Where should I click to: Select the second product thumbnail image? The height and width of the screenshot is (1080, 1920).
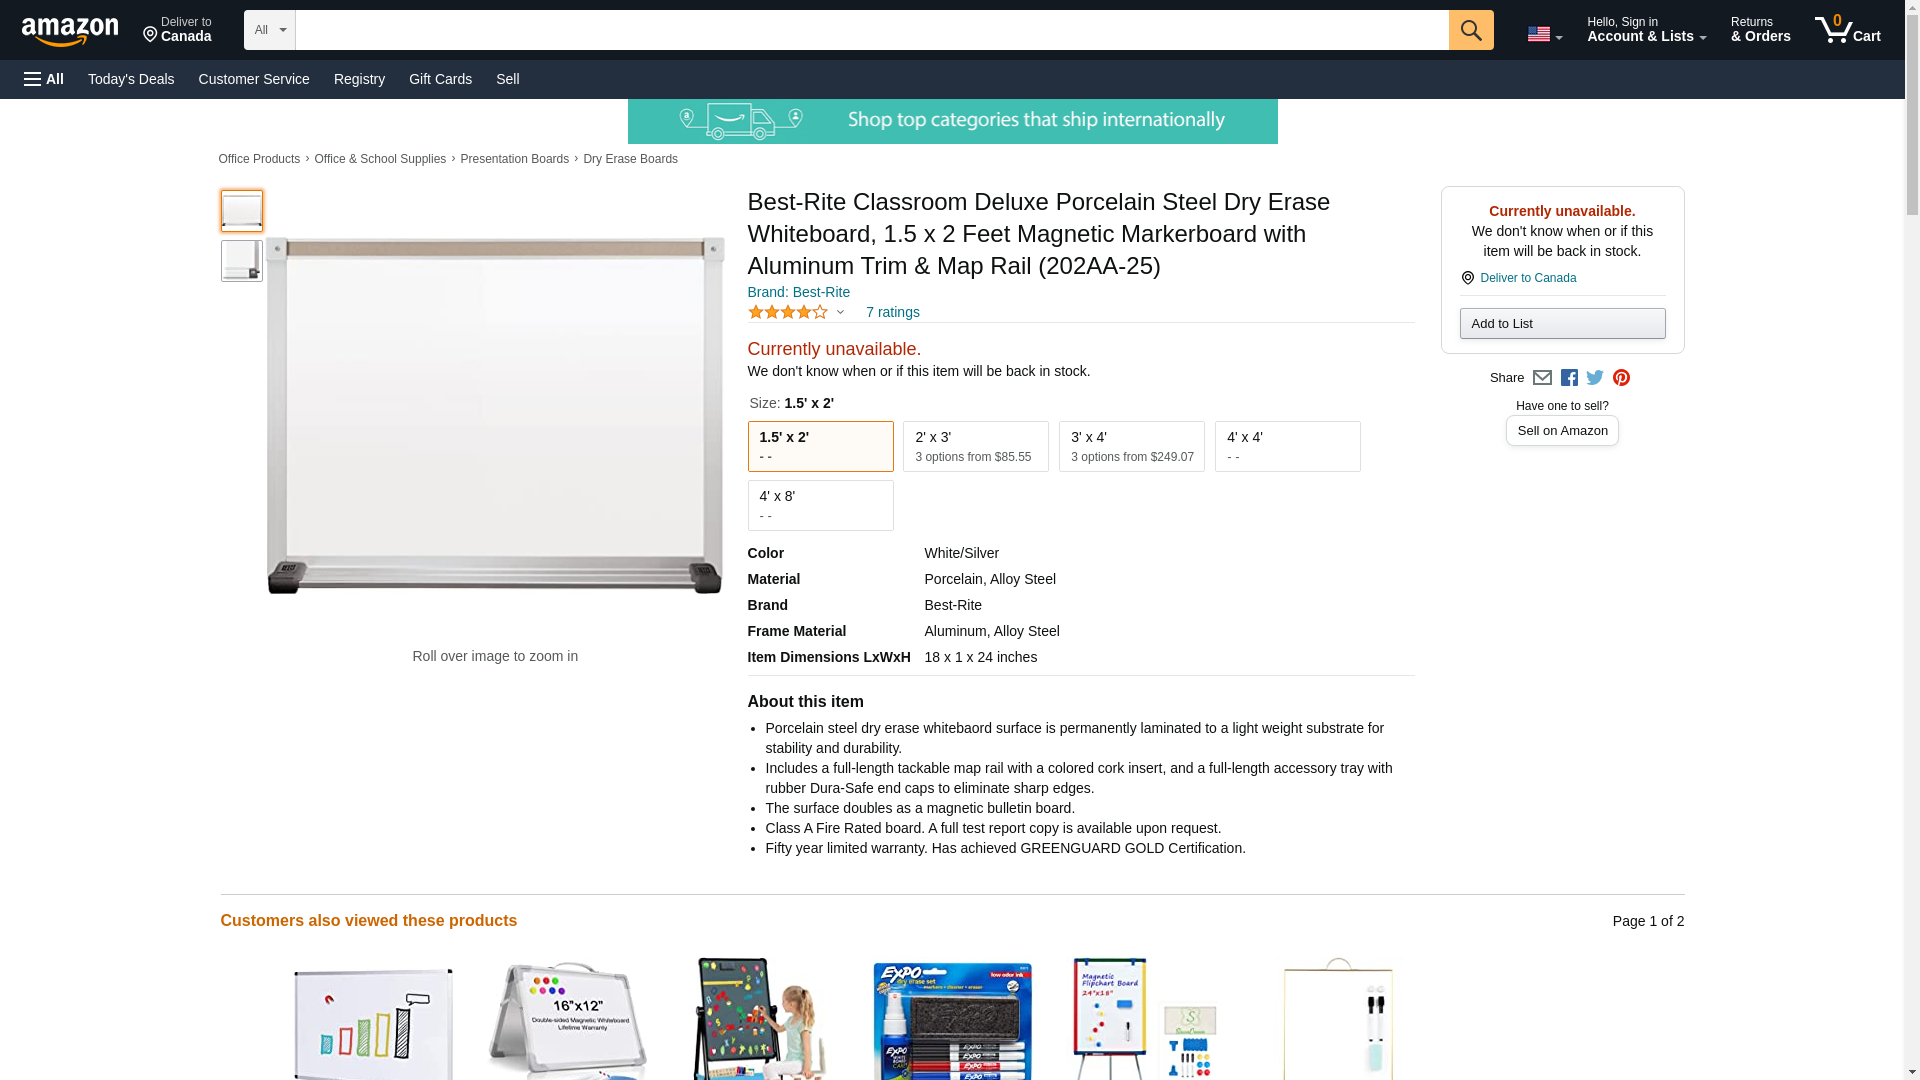[x=241, y=260]
